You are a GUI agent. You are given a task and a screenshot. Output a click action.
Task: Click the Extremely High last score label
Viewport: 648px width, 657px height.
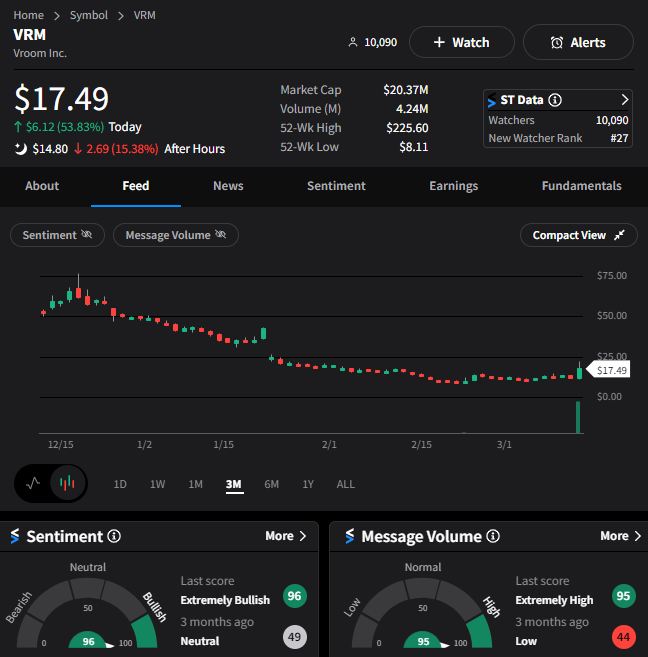point(554,600)
